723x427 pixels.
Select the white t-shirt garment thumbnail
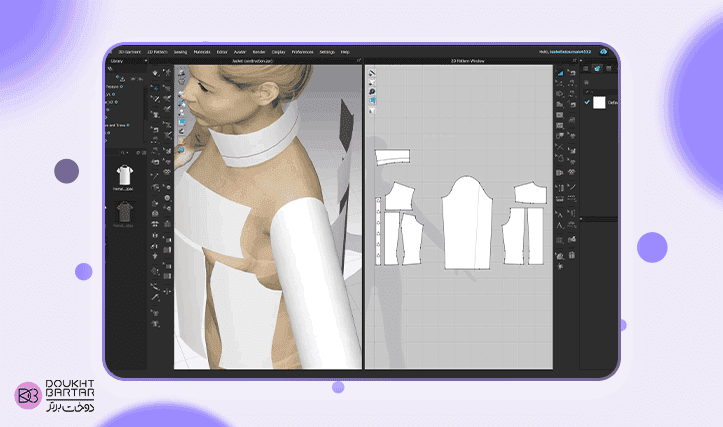point(124,176)
